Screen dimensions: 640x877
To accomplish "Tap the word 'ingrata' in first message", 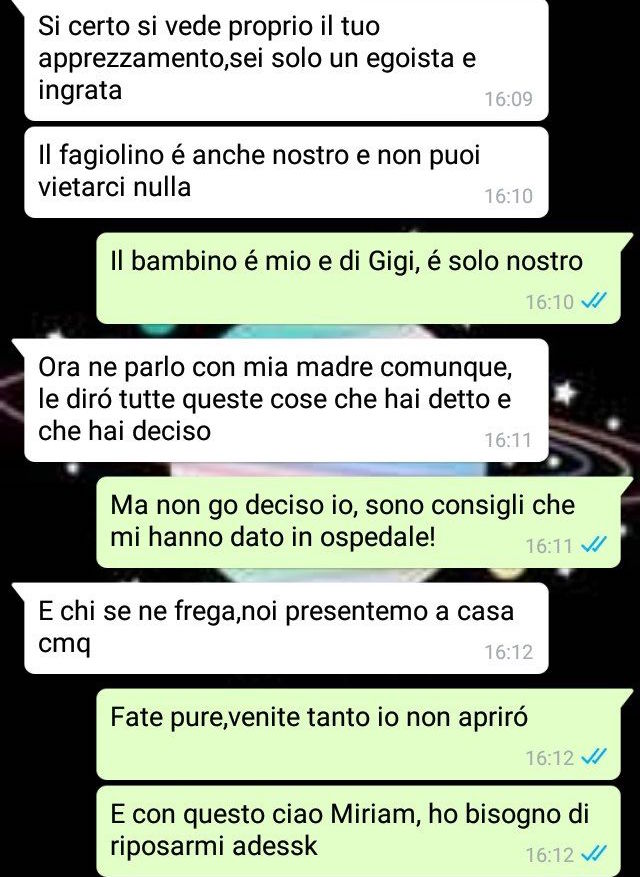I will (80, 91).
